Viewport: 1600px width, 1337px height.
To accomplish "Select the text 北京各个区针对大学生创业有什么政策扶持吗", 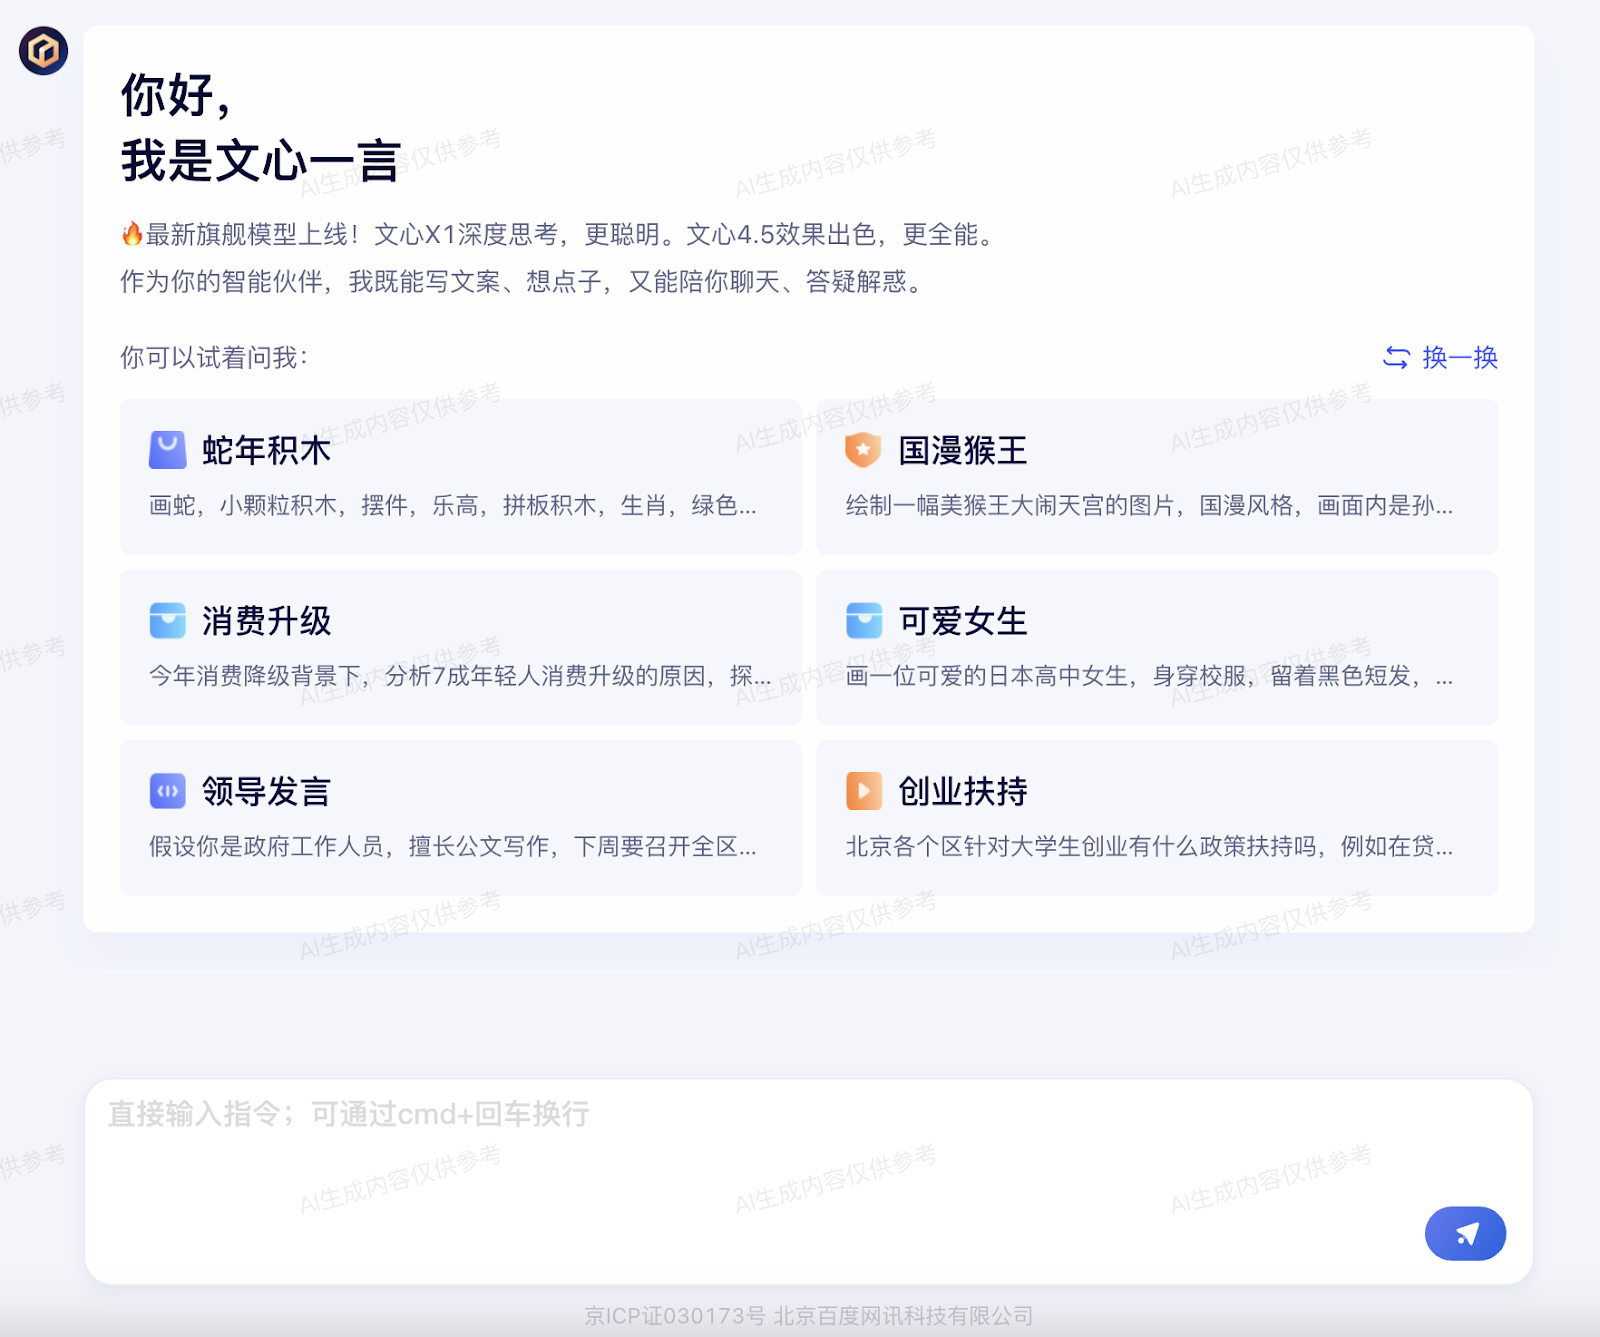I will 1081,847.
